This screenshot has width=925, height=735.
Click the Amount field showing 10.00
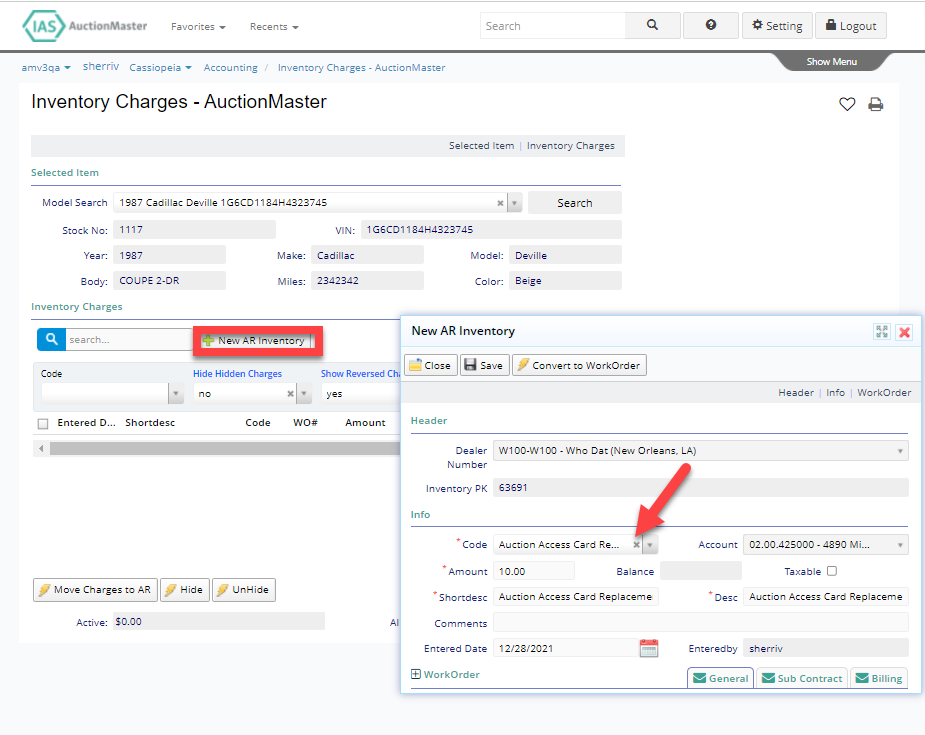533,571
